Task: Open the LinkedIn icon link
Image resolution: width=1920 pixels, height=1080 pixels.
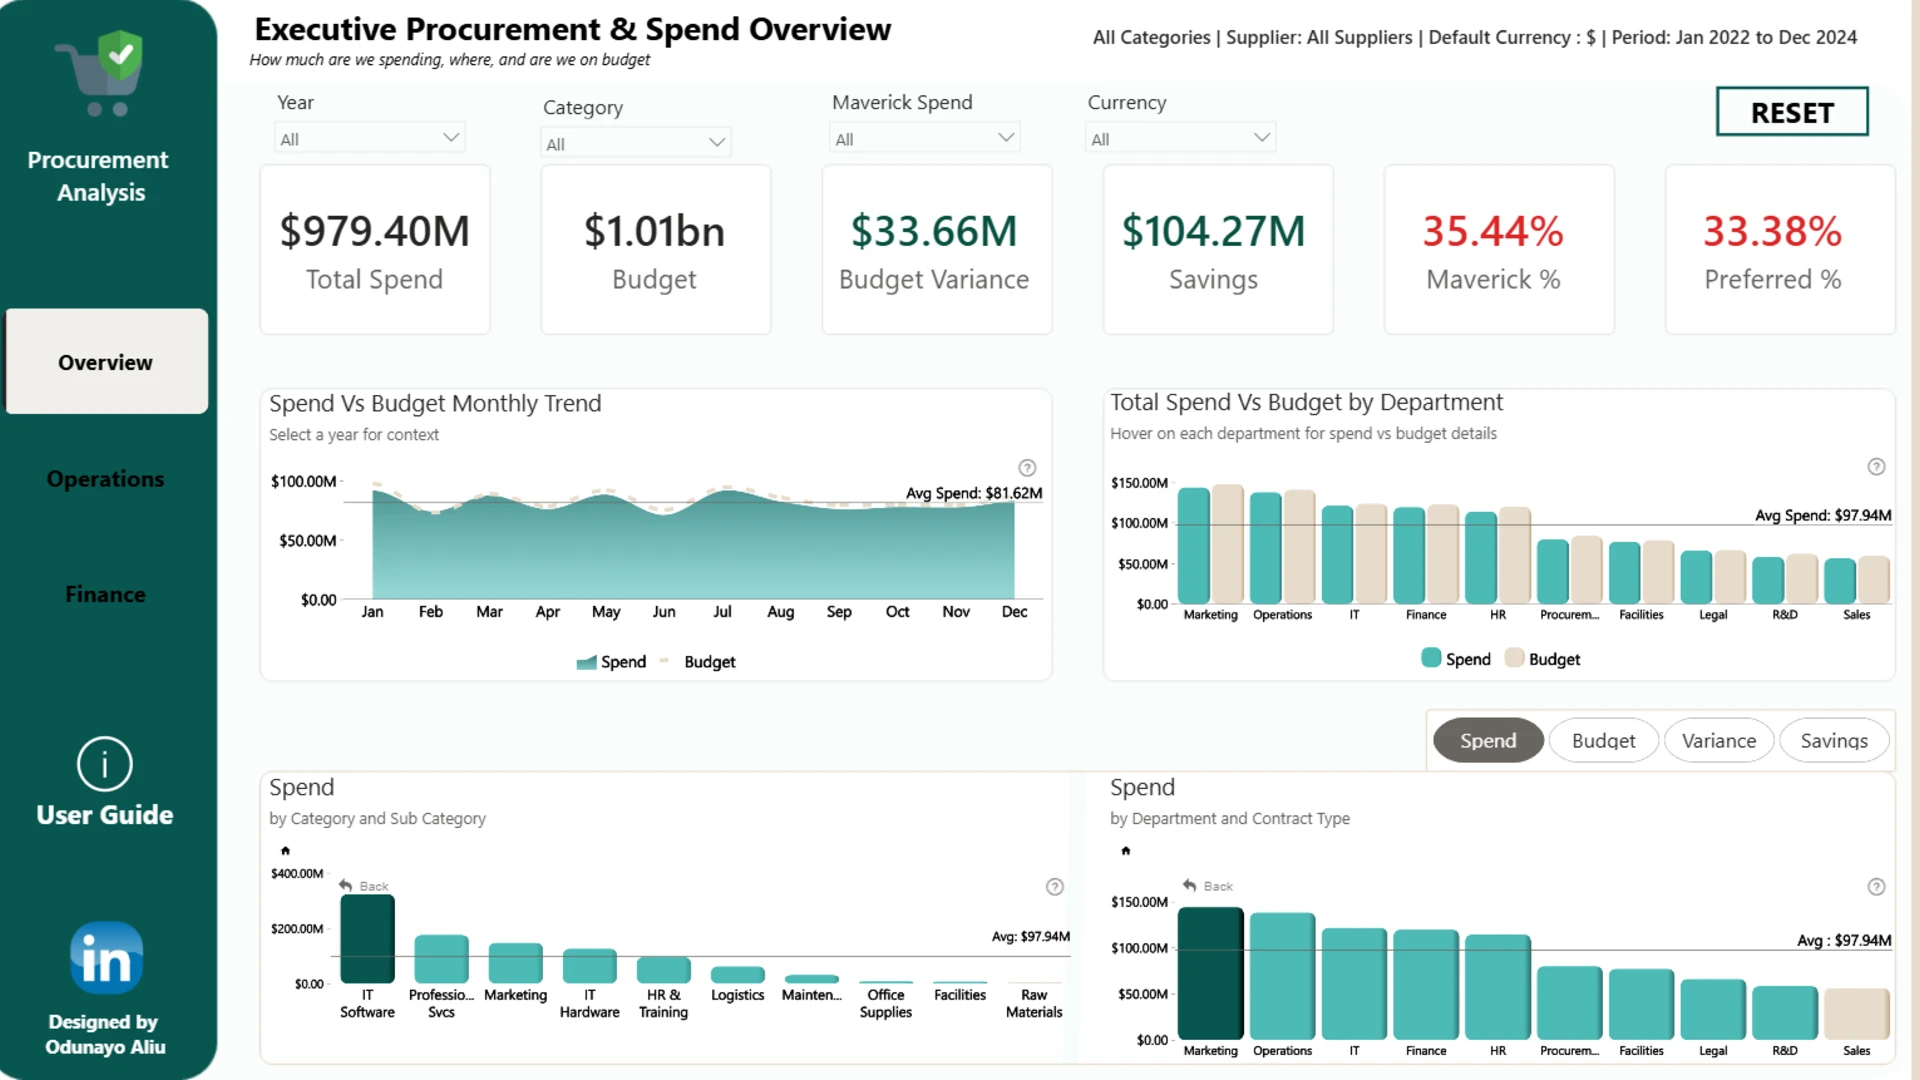Action: (x=106, y=957)
